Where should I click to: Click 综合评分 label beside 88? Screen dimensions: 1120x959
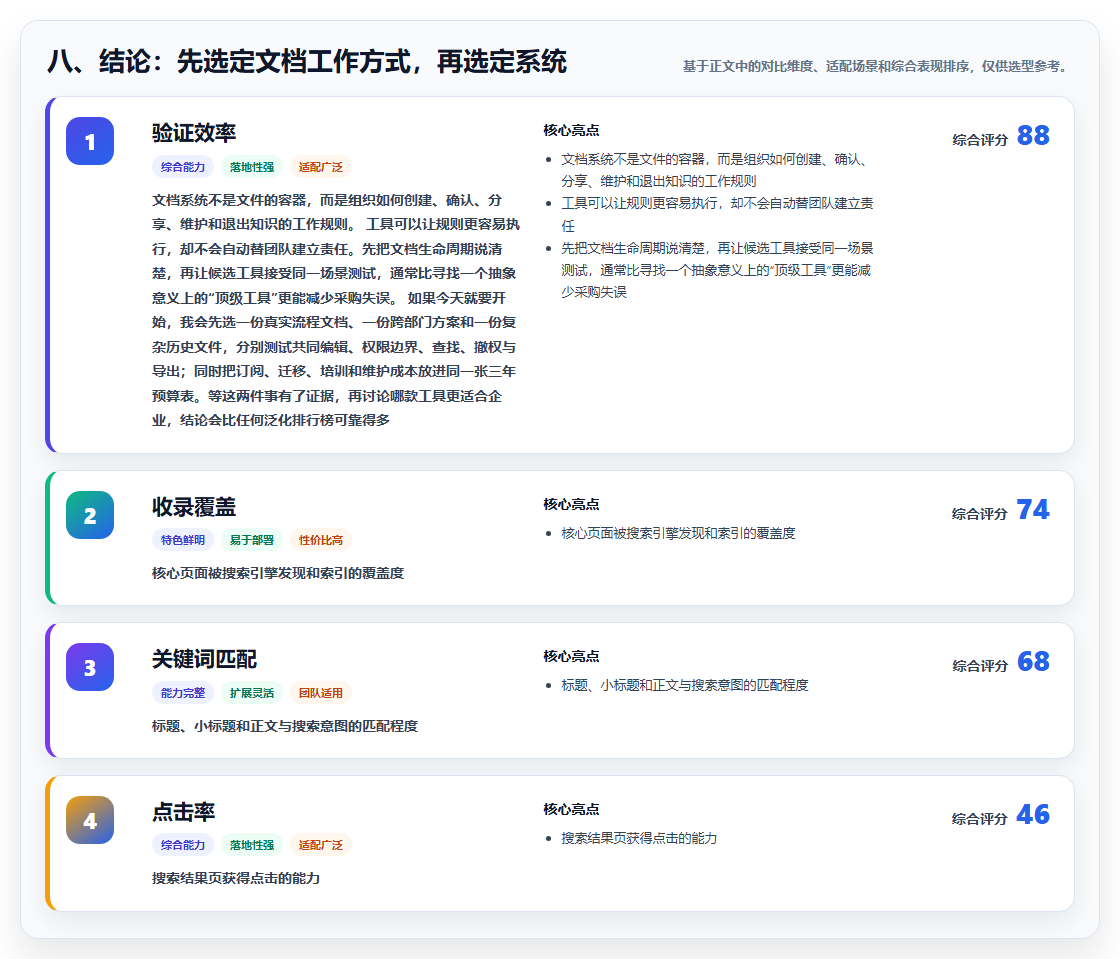coord(980,140)
